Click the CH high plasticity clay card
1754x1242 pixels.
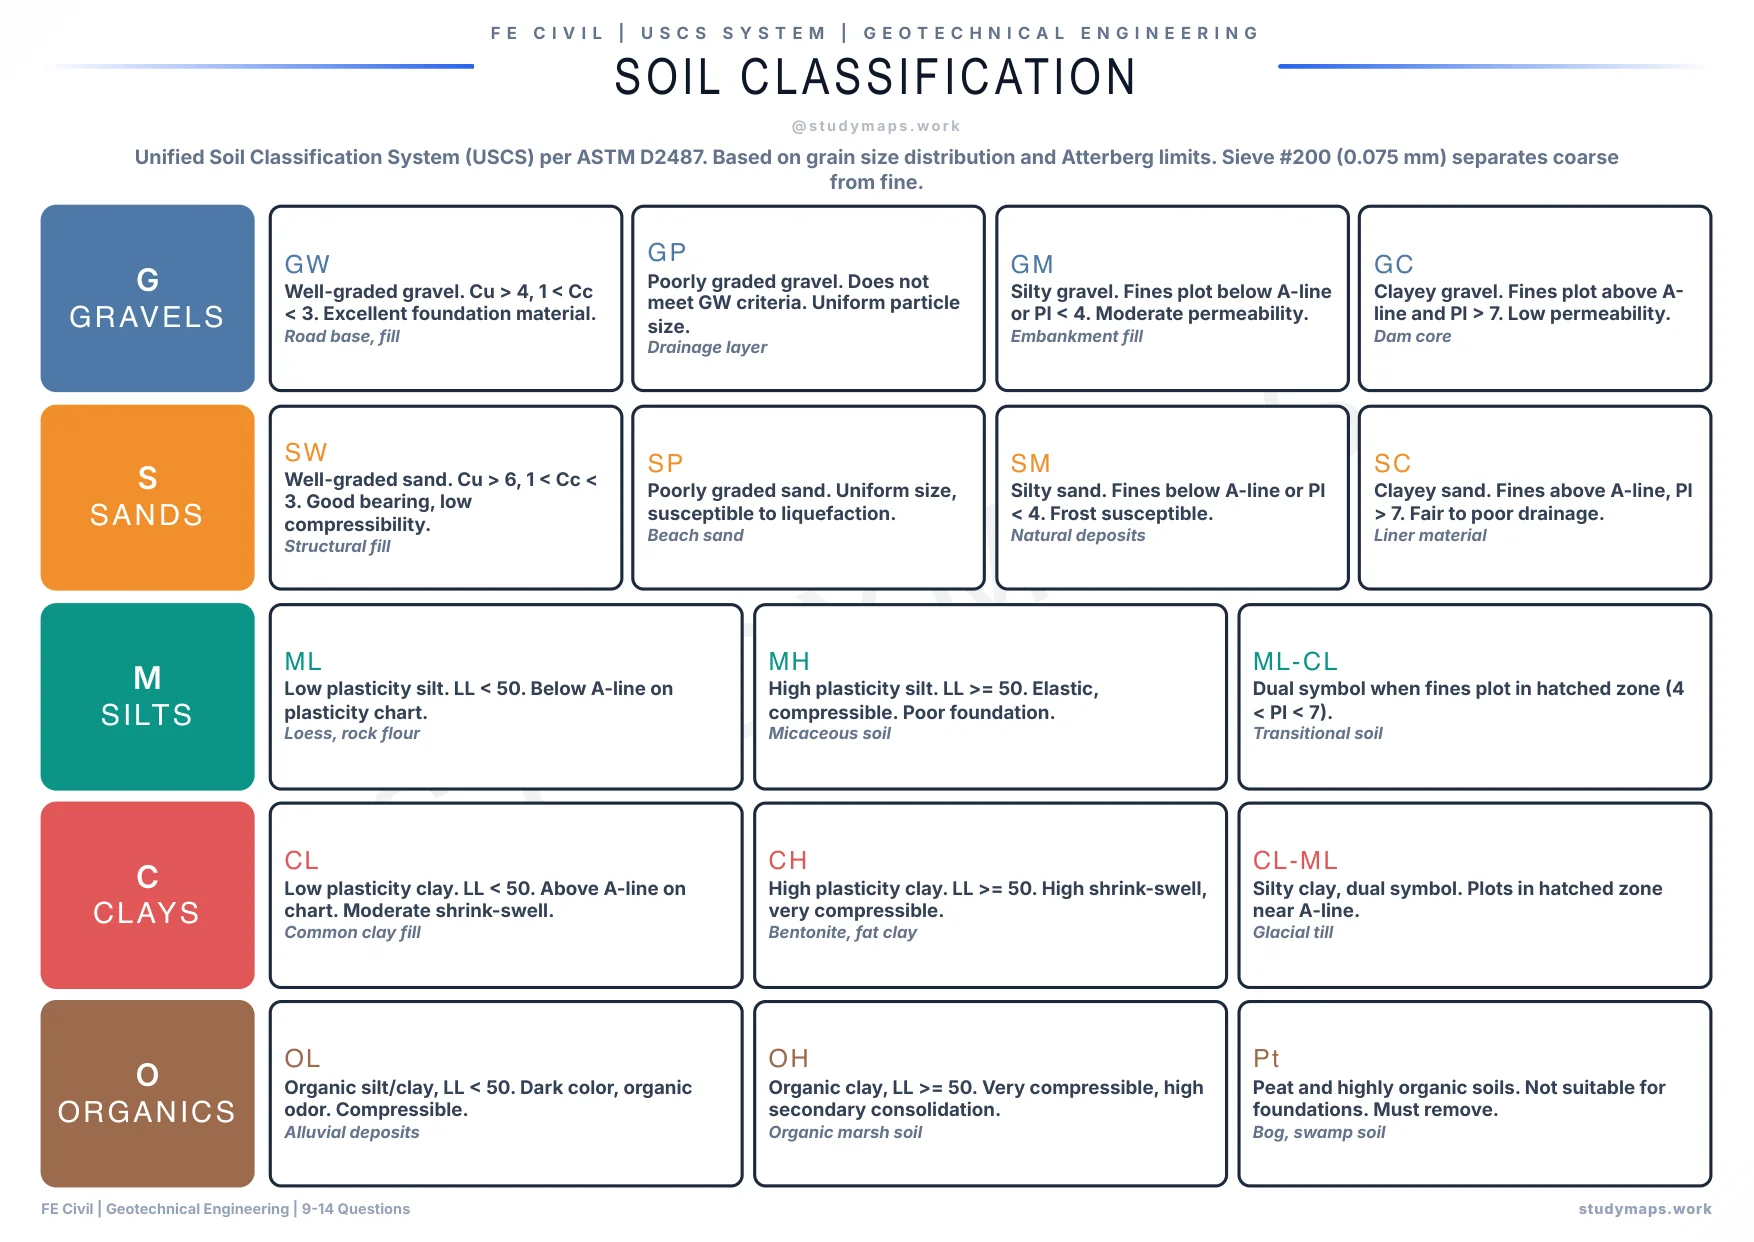pos(990,895)
